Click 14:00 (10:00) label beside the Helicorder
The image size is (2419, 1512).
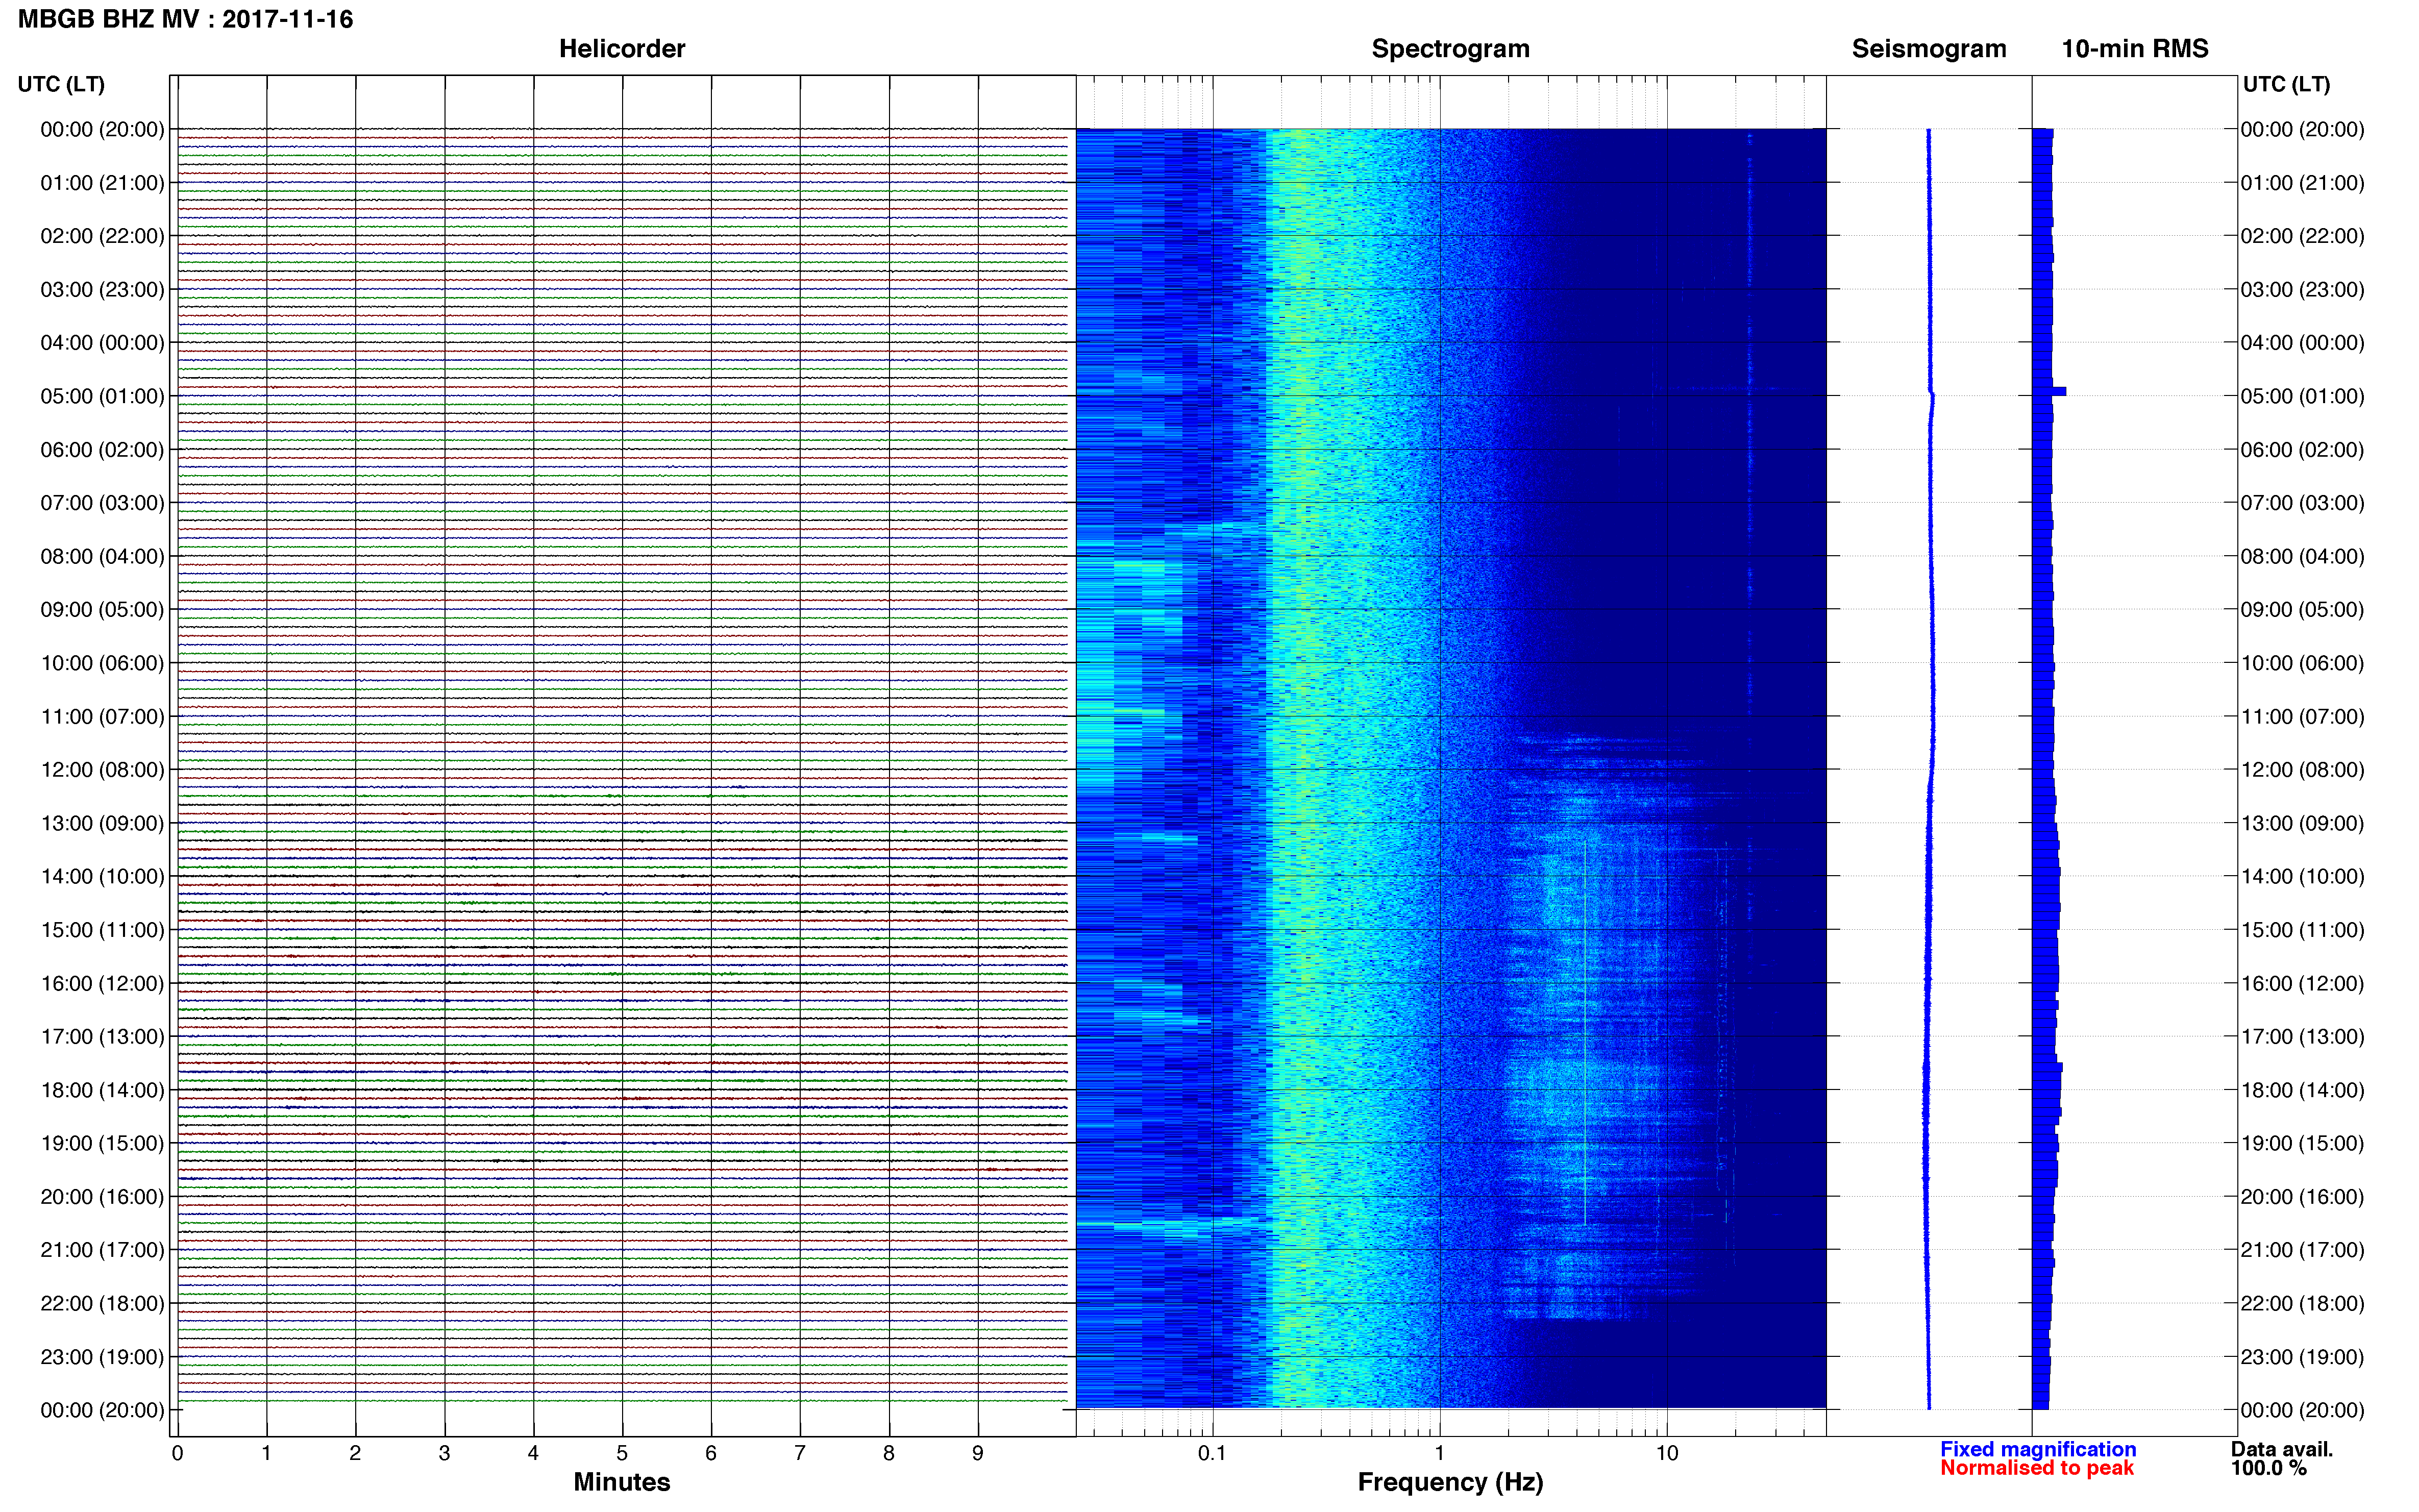pyautogui.click(x=102, y=877)
